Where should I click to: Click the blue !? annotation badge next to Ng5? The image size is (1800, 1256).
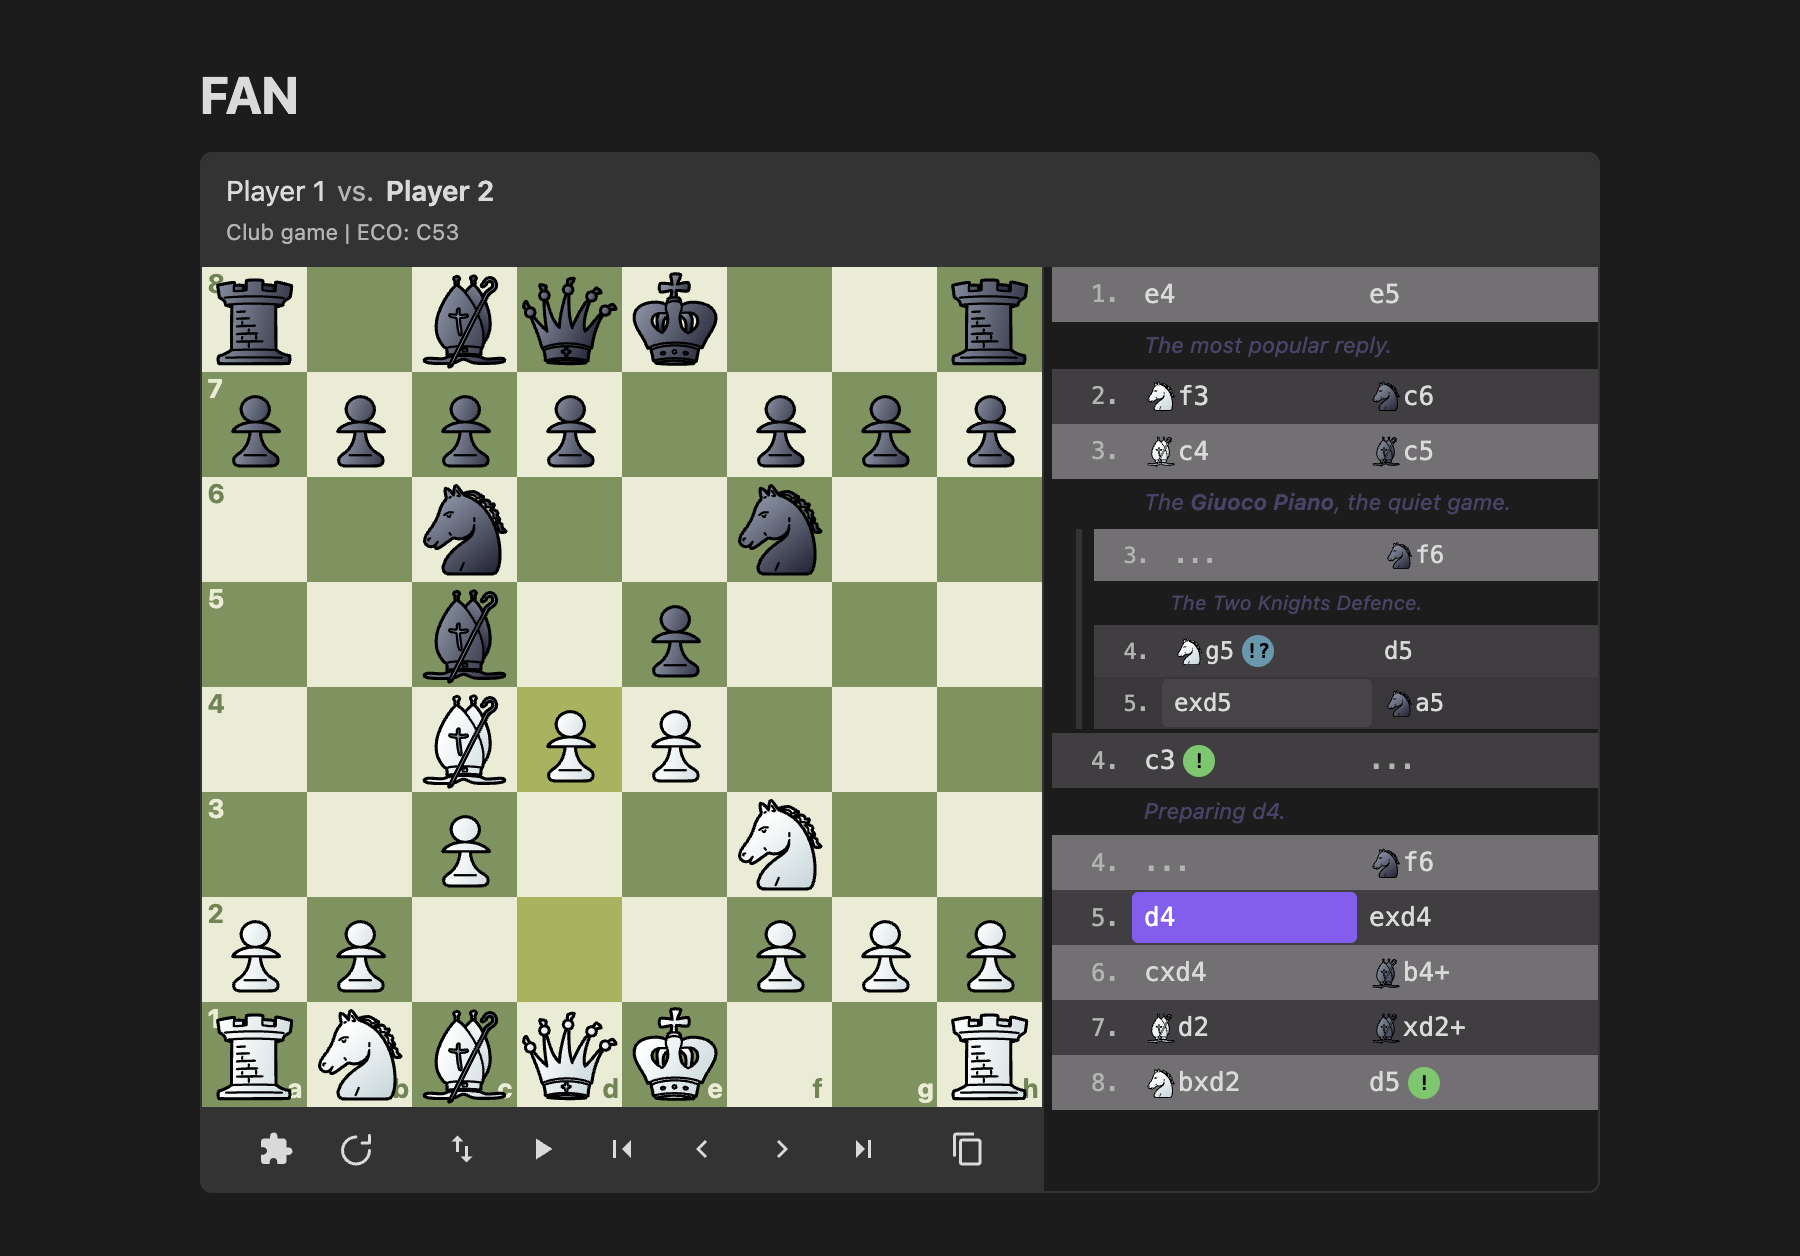point(1258,651)
